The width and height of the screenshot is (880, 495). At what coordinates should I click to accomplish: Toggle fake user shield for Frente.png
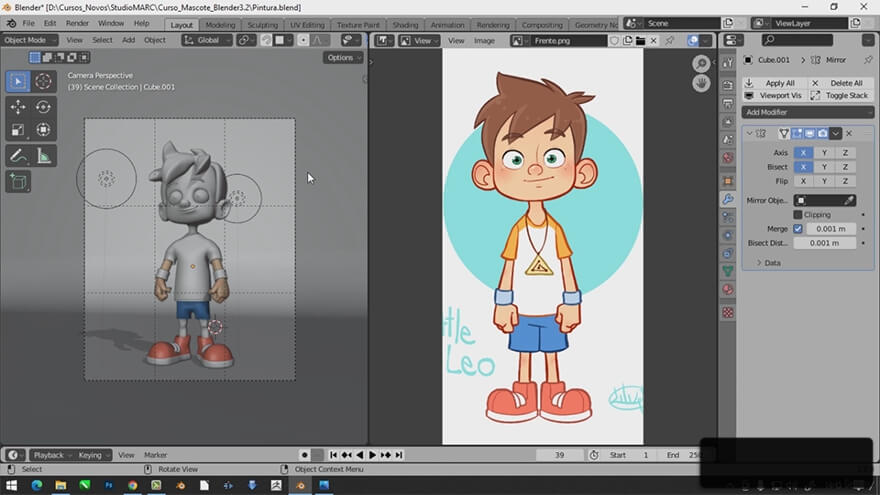click(x=615, y=40)
